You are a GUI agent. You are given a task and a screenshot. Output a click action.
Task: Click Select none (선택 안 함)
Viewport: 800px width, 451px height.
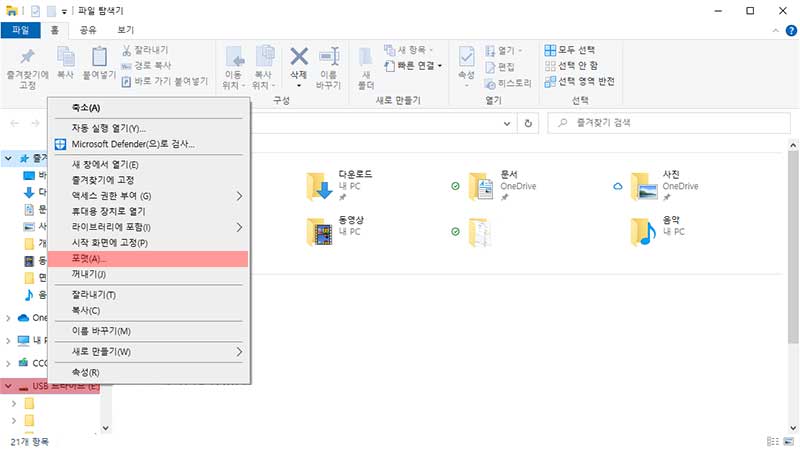pyautogui.click(x=571, y=66)
